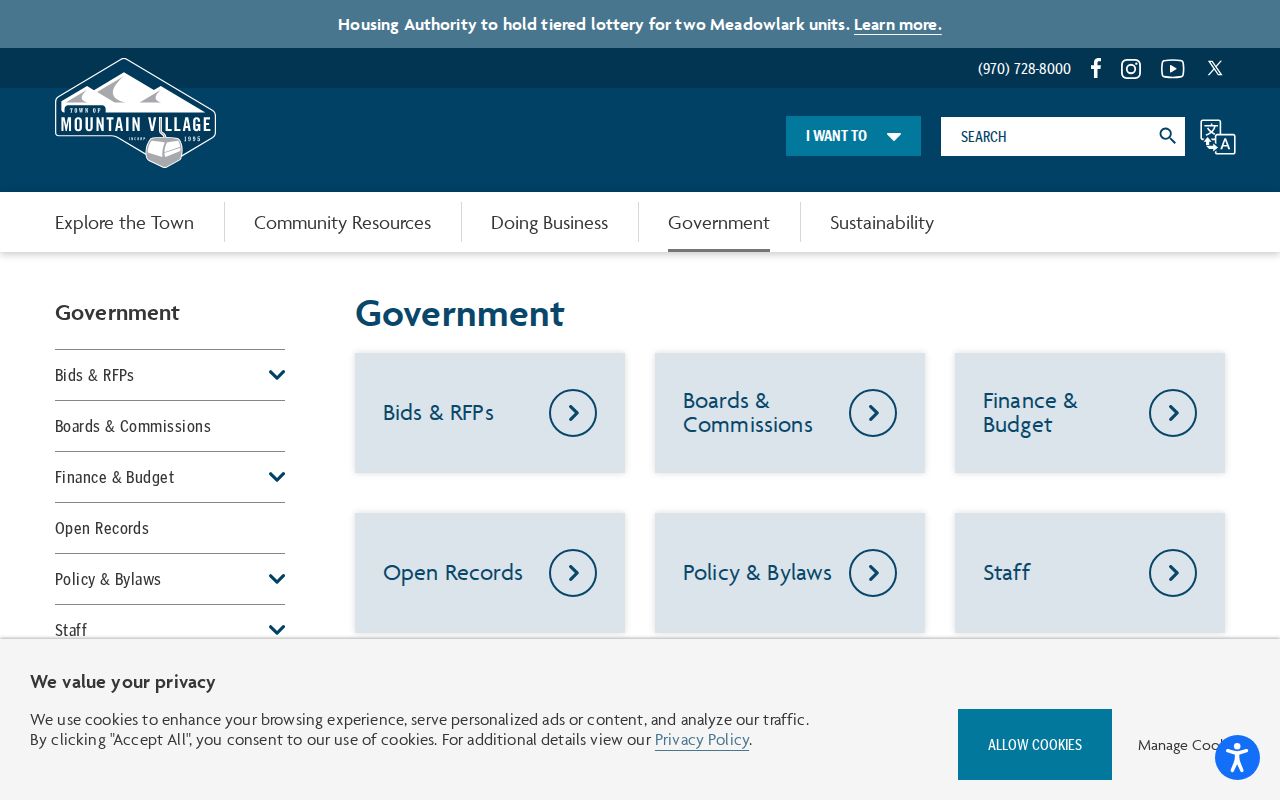
Task: Follow the Learn more banner link
Action: tap(898, 24)
